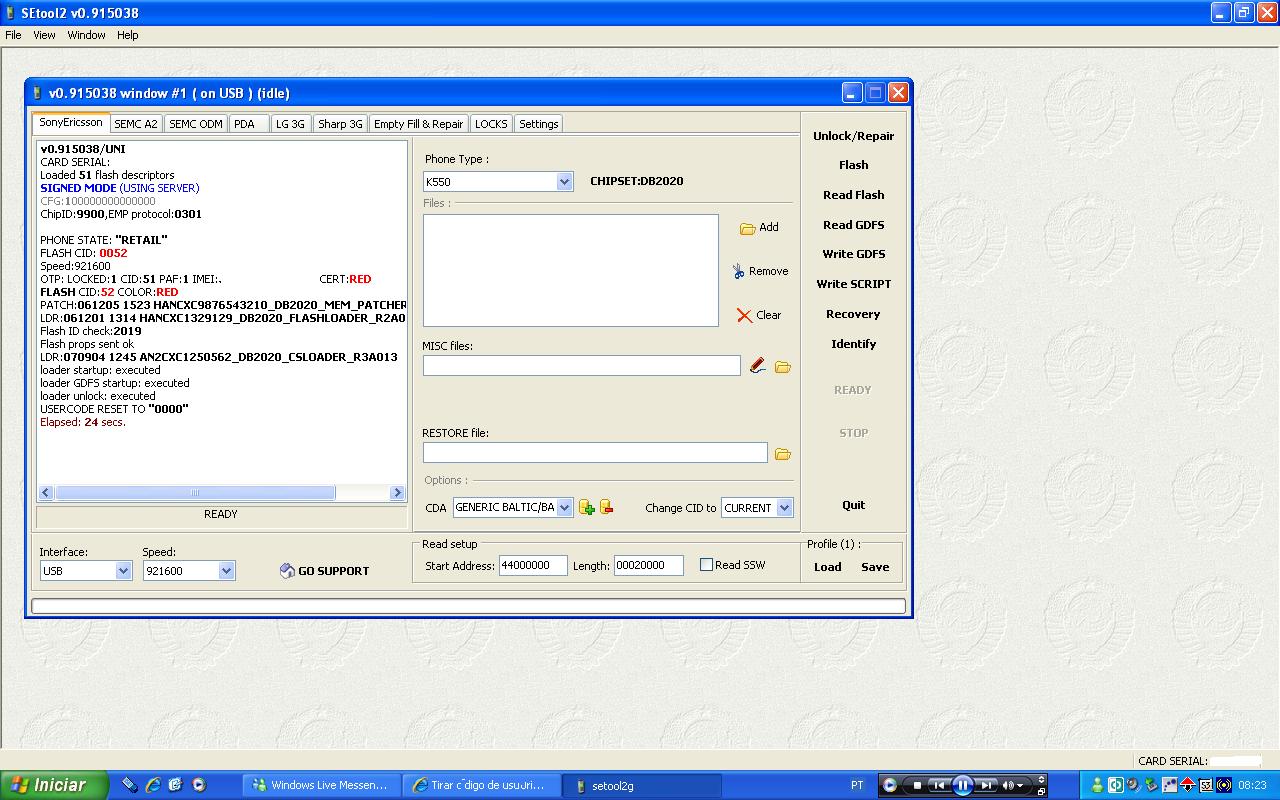
Task: Open the Change CID to CURRENT dropdown
Action: click(x=784, y=508)
